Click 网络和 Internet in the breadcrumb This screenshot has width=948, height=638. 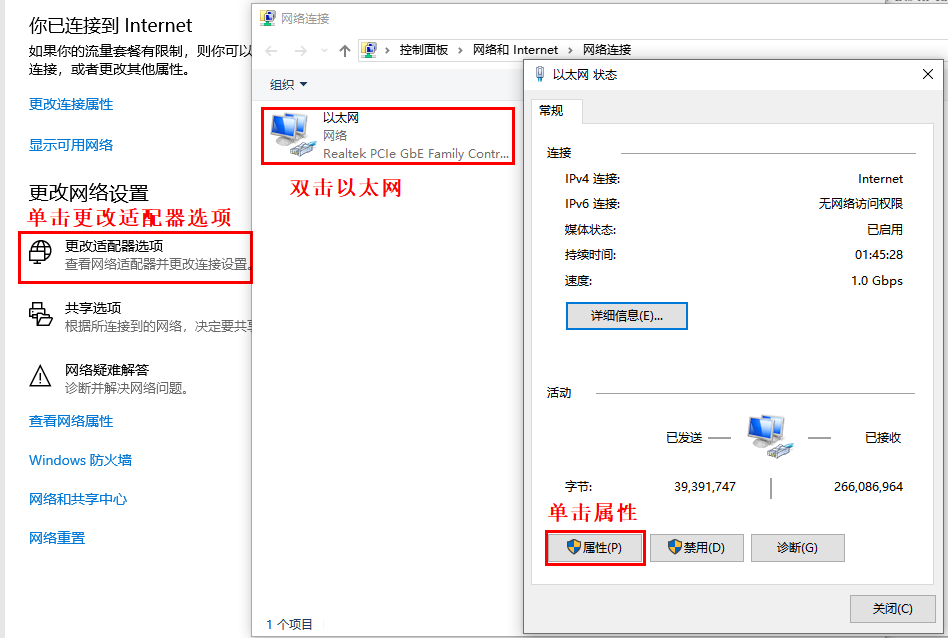(x=515, y=50)
